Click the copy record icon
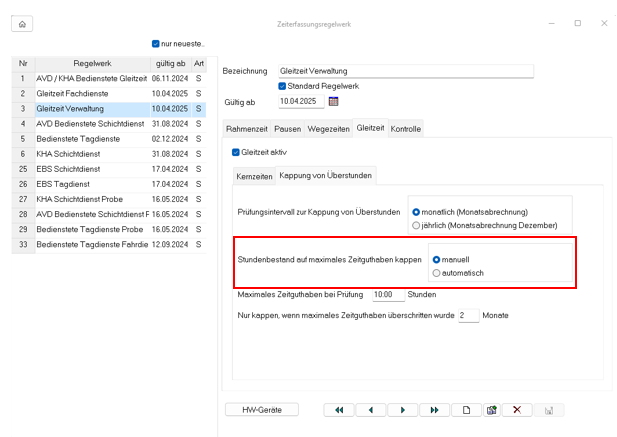The width and height of the screenshot is (617, 437). [491, 410]
